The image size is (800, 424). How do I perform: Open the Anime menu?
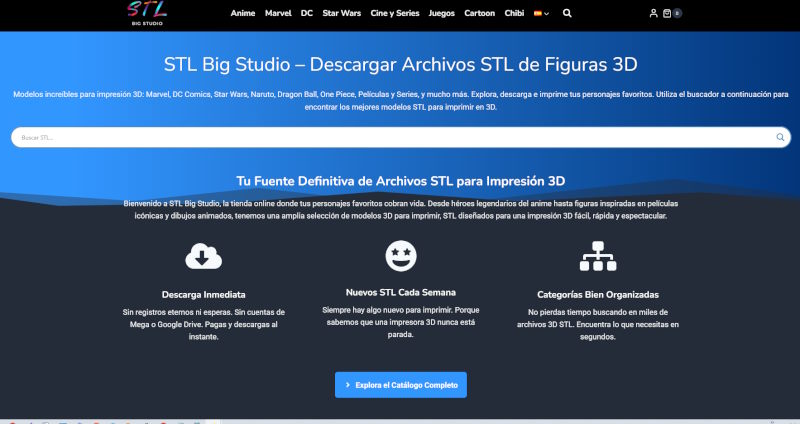pyautogui.click(x=243, y=13)
